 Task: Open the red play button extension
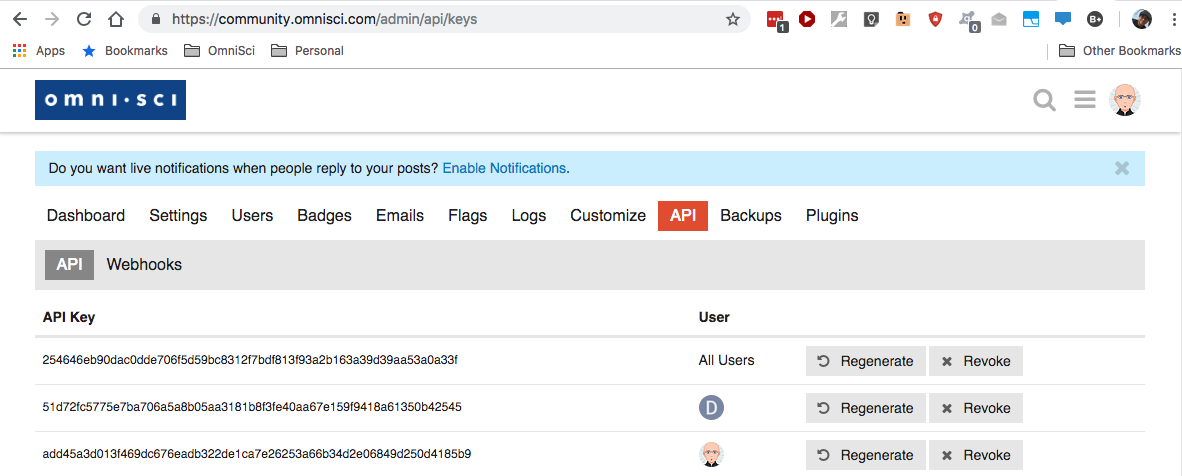(807, 19)
